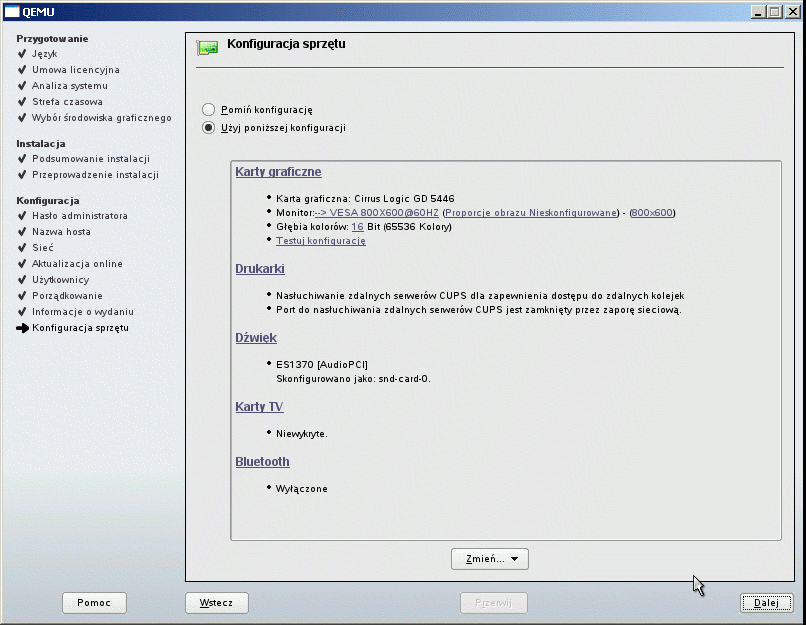Select the Pomiń konfigurację radio button
Screen dimensions: 806x625
(x=208, y=109)
